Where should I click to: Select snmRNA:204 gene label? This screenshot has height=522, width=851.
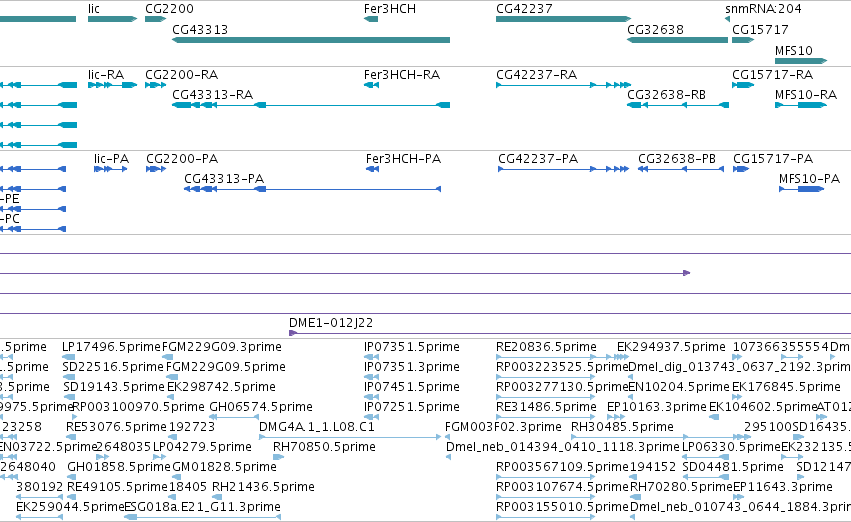click(x=763, y=9)
